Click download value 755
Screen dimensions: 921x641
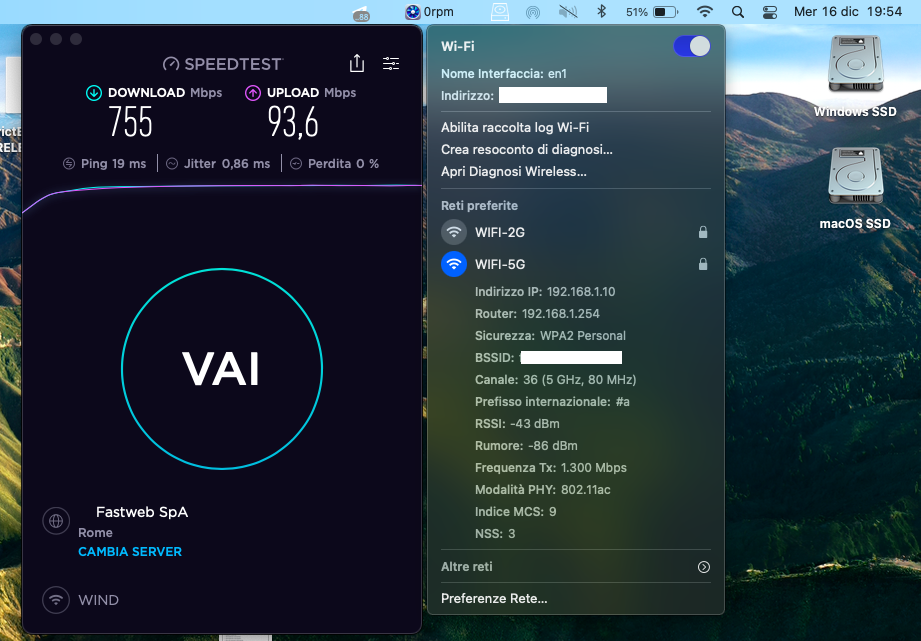click(130, 122)
